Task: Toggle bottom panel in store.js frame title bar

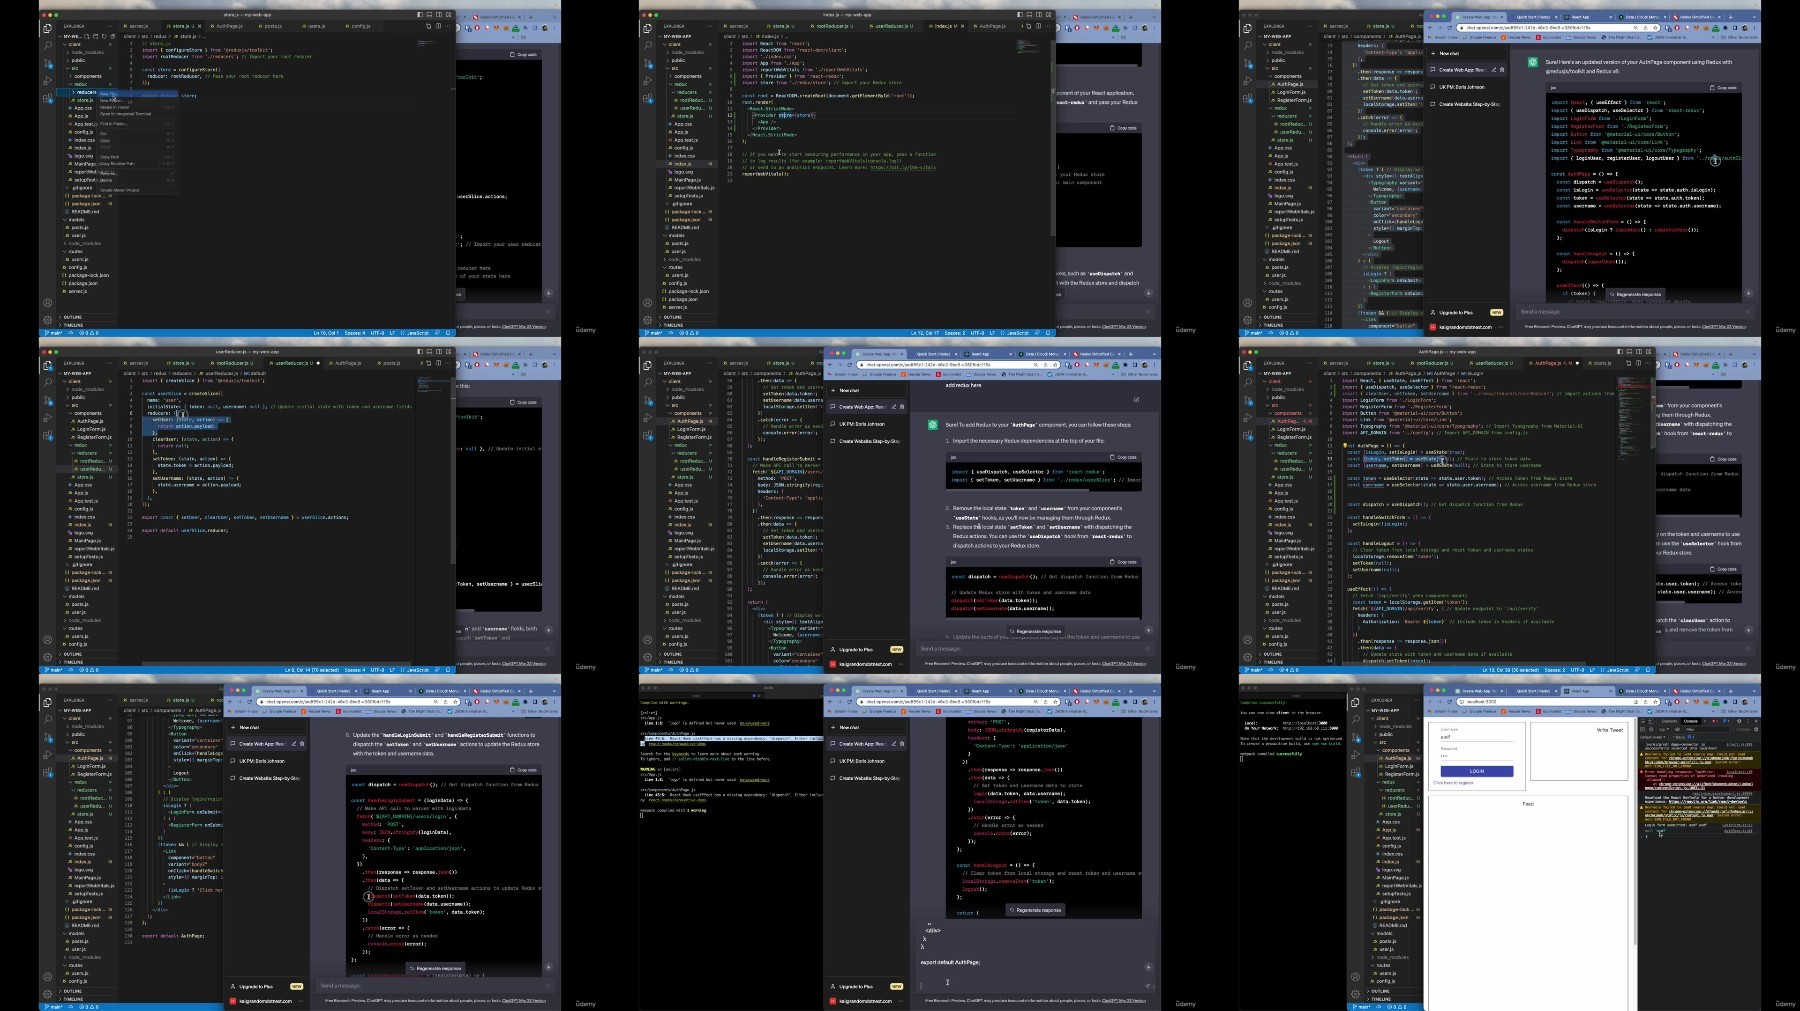Action: point(429,15)
